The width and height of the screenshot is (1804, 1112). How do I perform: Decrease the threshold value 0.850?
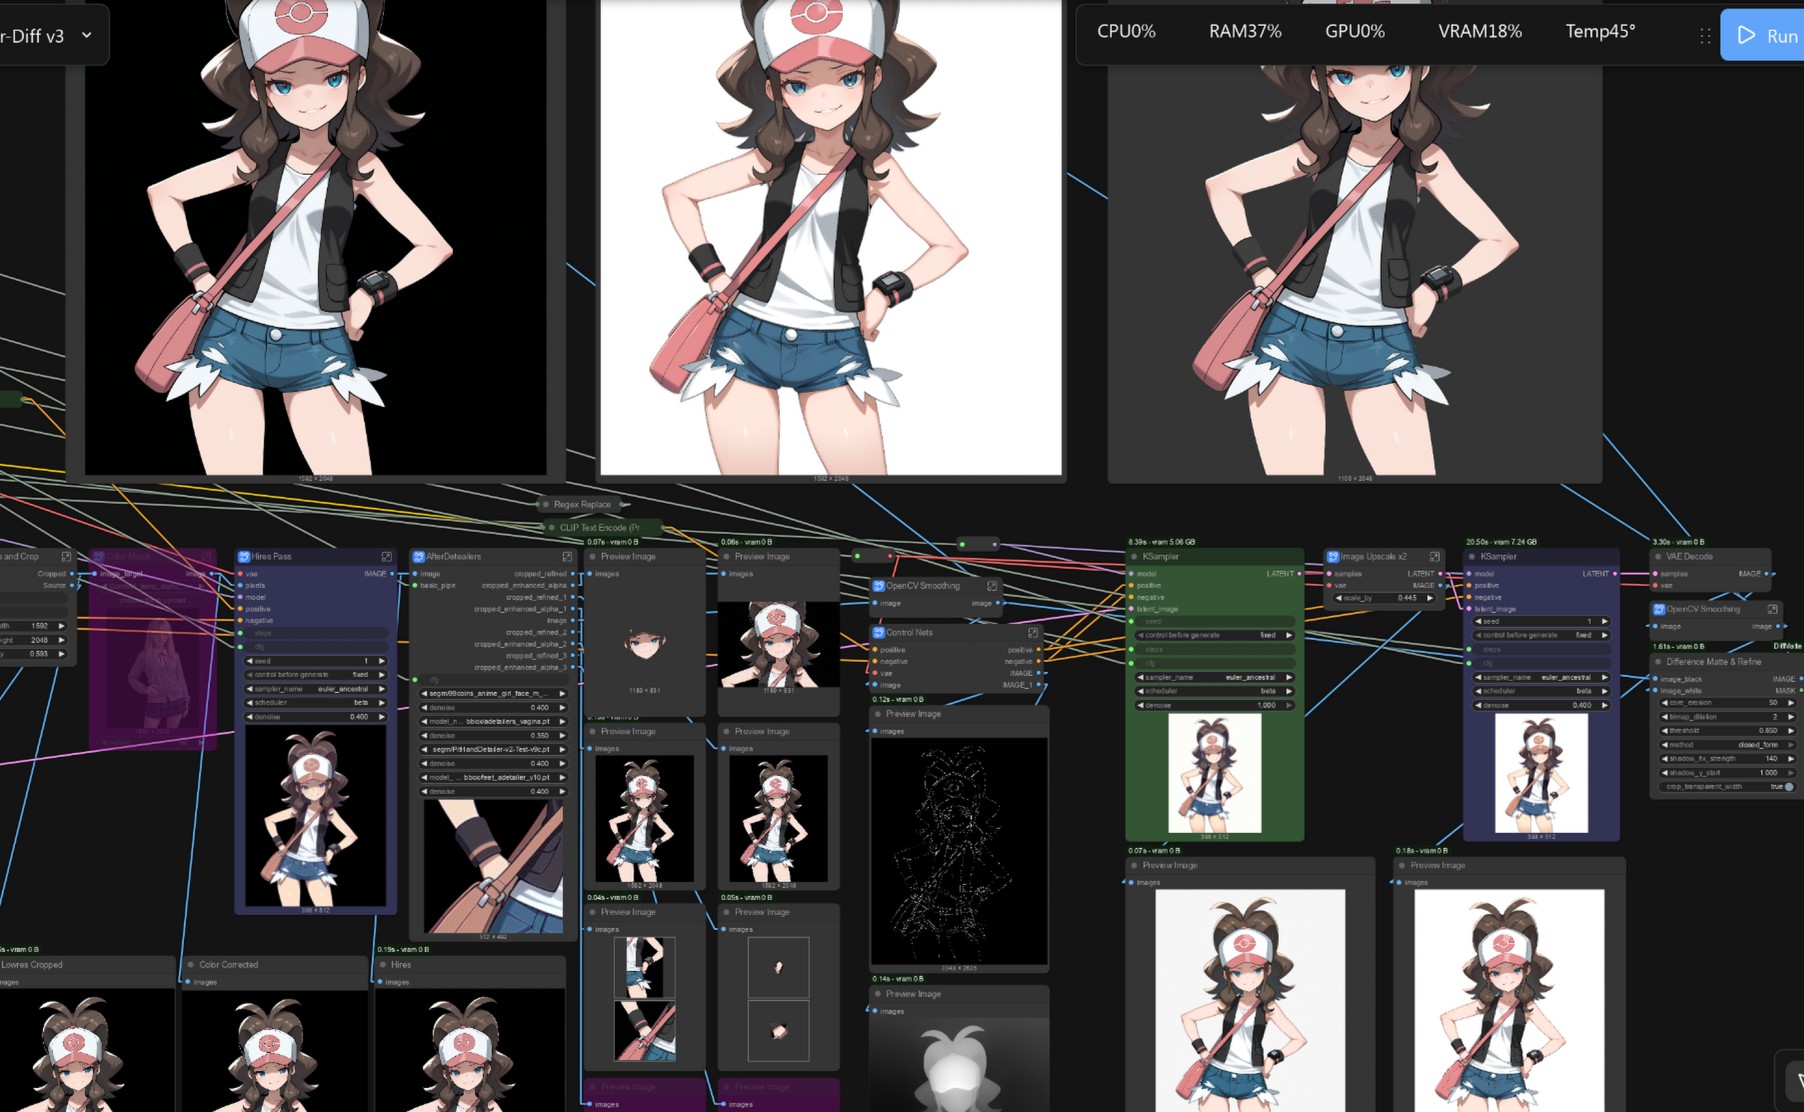pyautogui.click(x=1665, y=731)
